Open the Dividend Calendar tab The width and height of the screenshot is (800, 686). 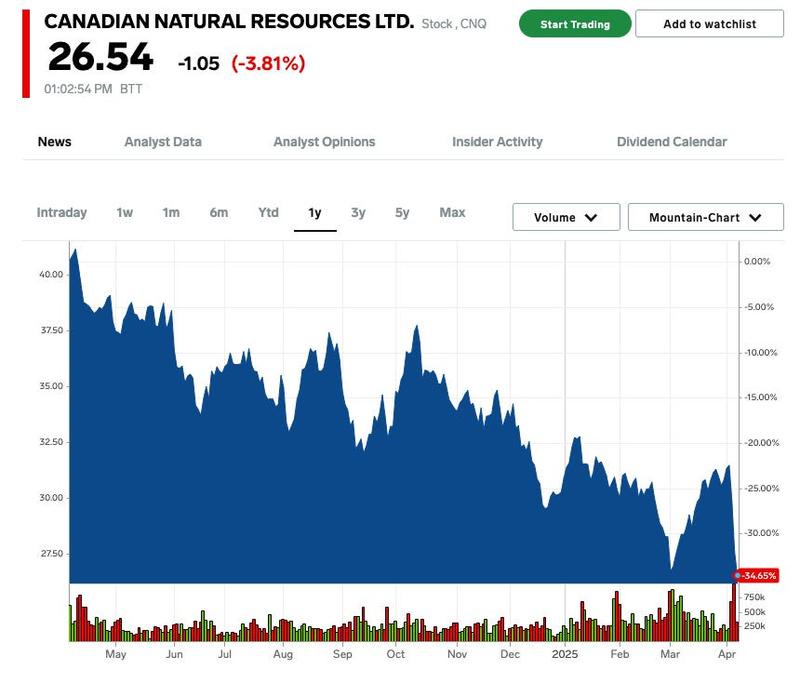[x=672, y=142]
